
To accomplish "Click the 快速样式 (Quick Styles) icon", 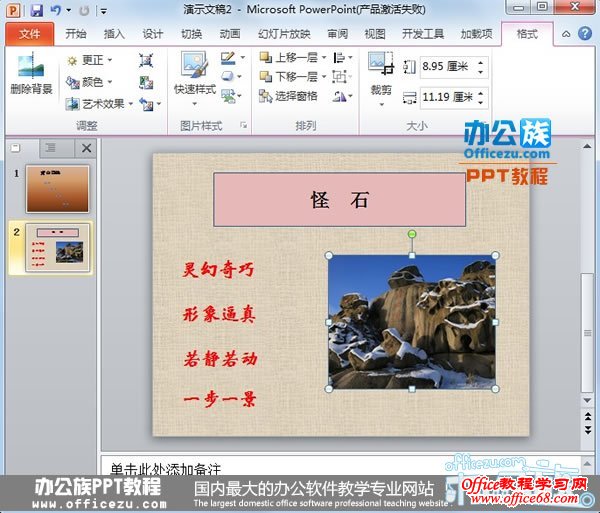I will tap(193, 72).
